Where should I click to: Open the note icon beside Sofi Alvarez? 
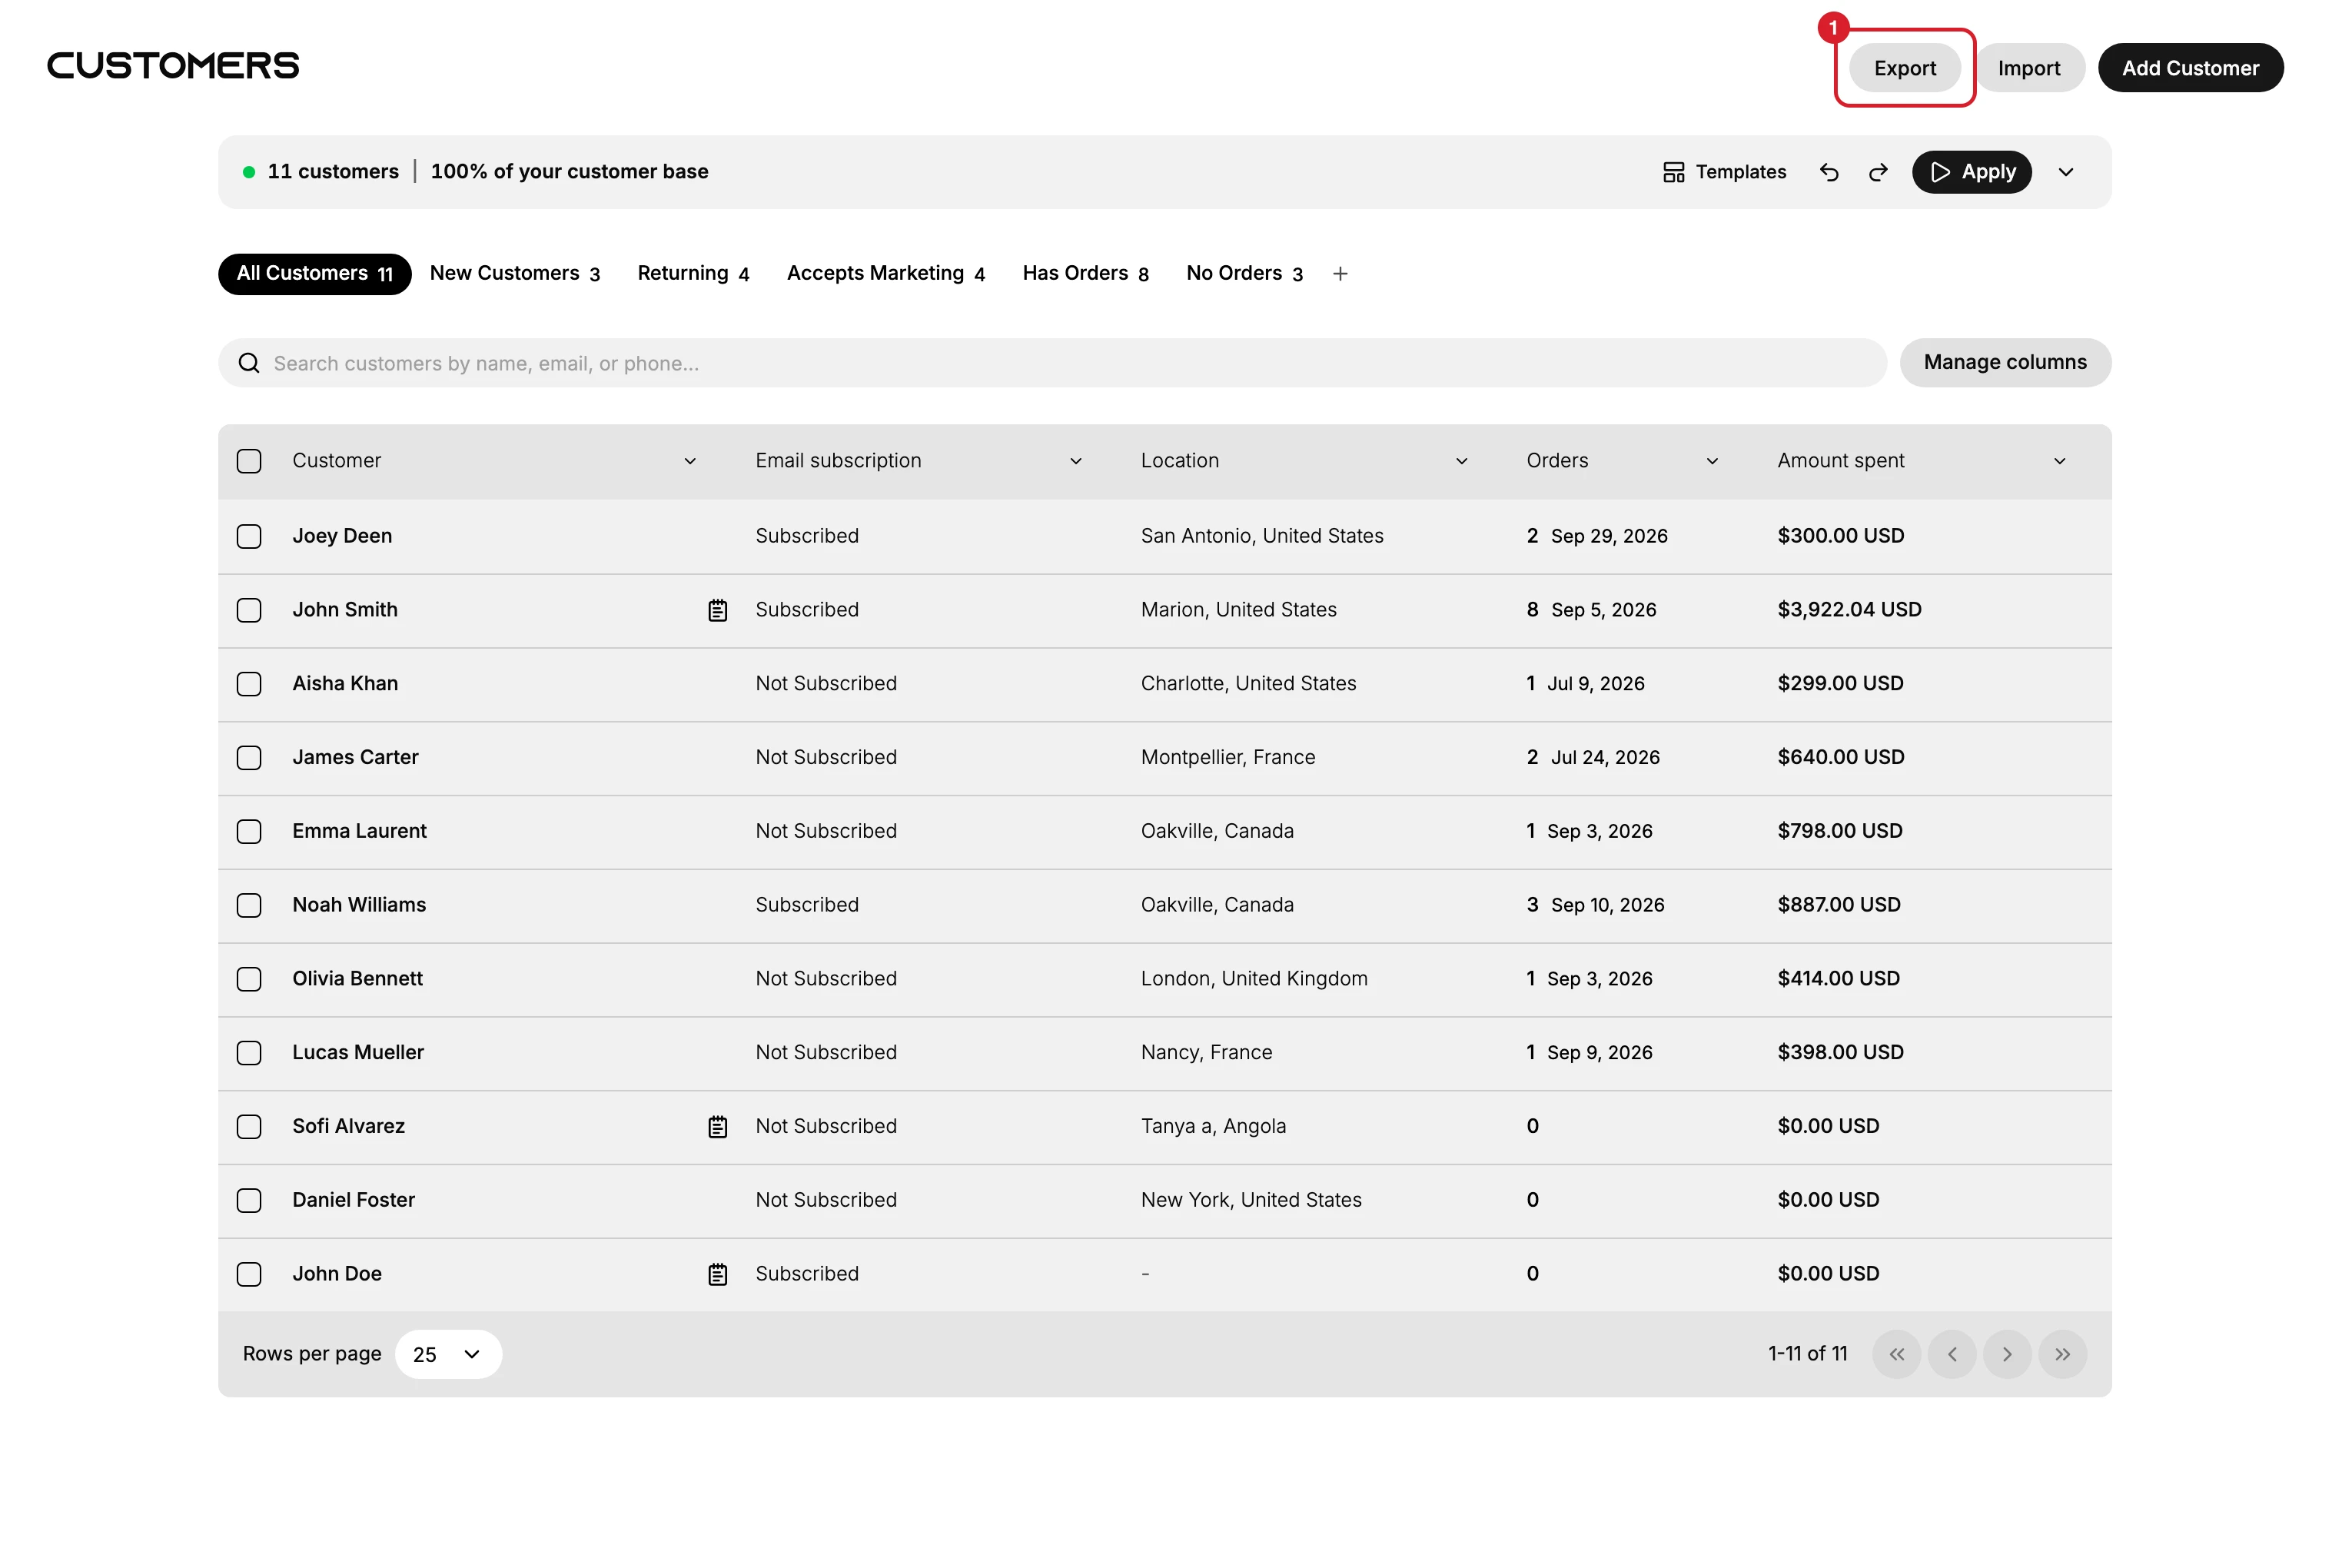pyautogui.click(x=718, y=1127)
